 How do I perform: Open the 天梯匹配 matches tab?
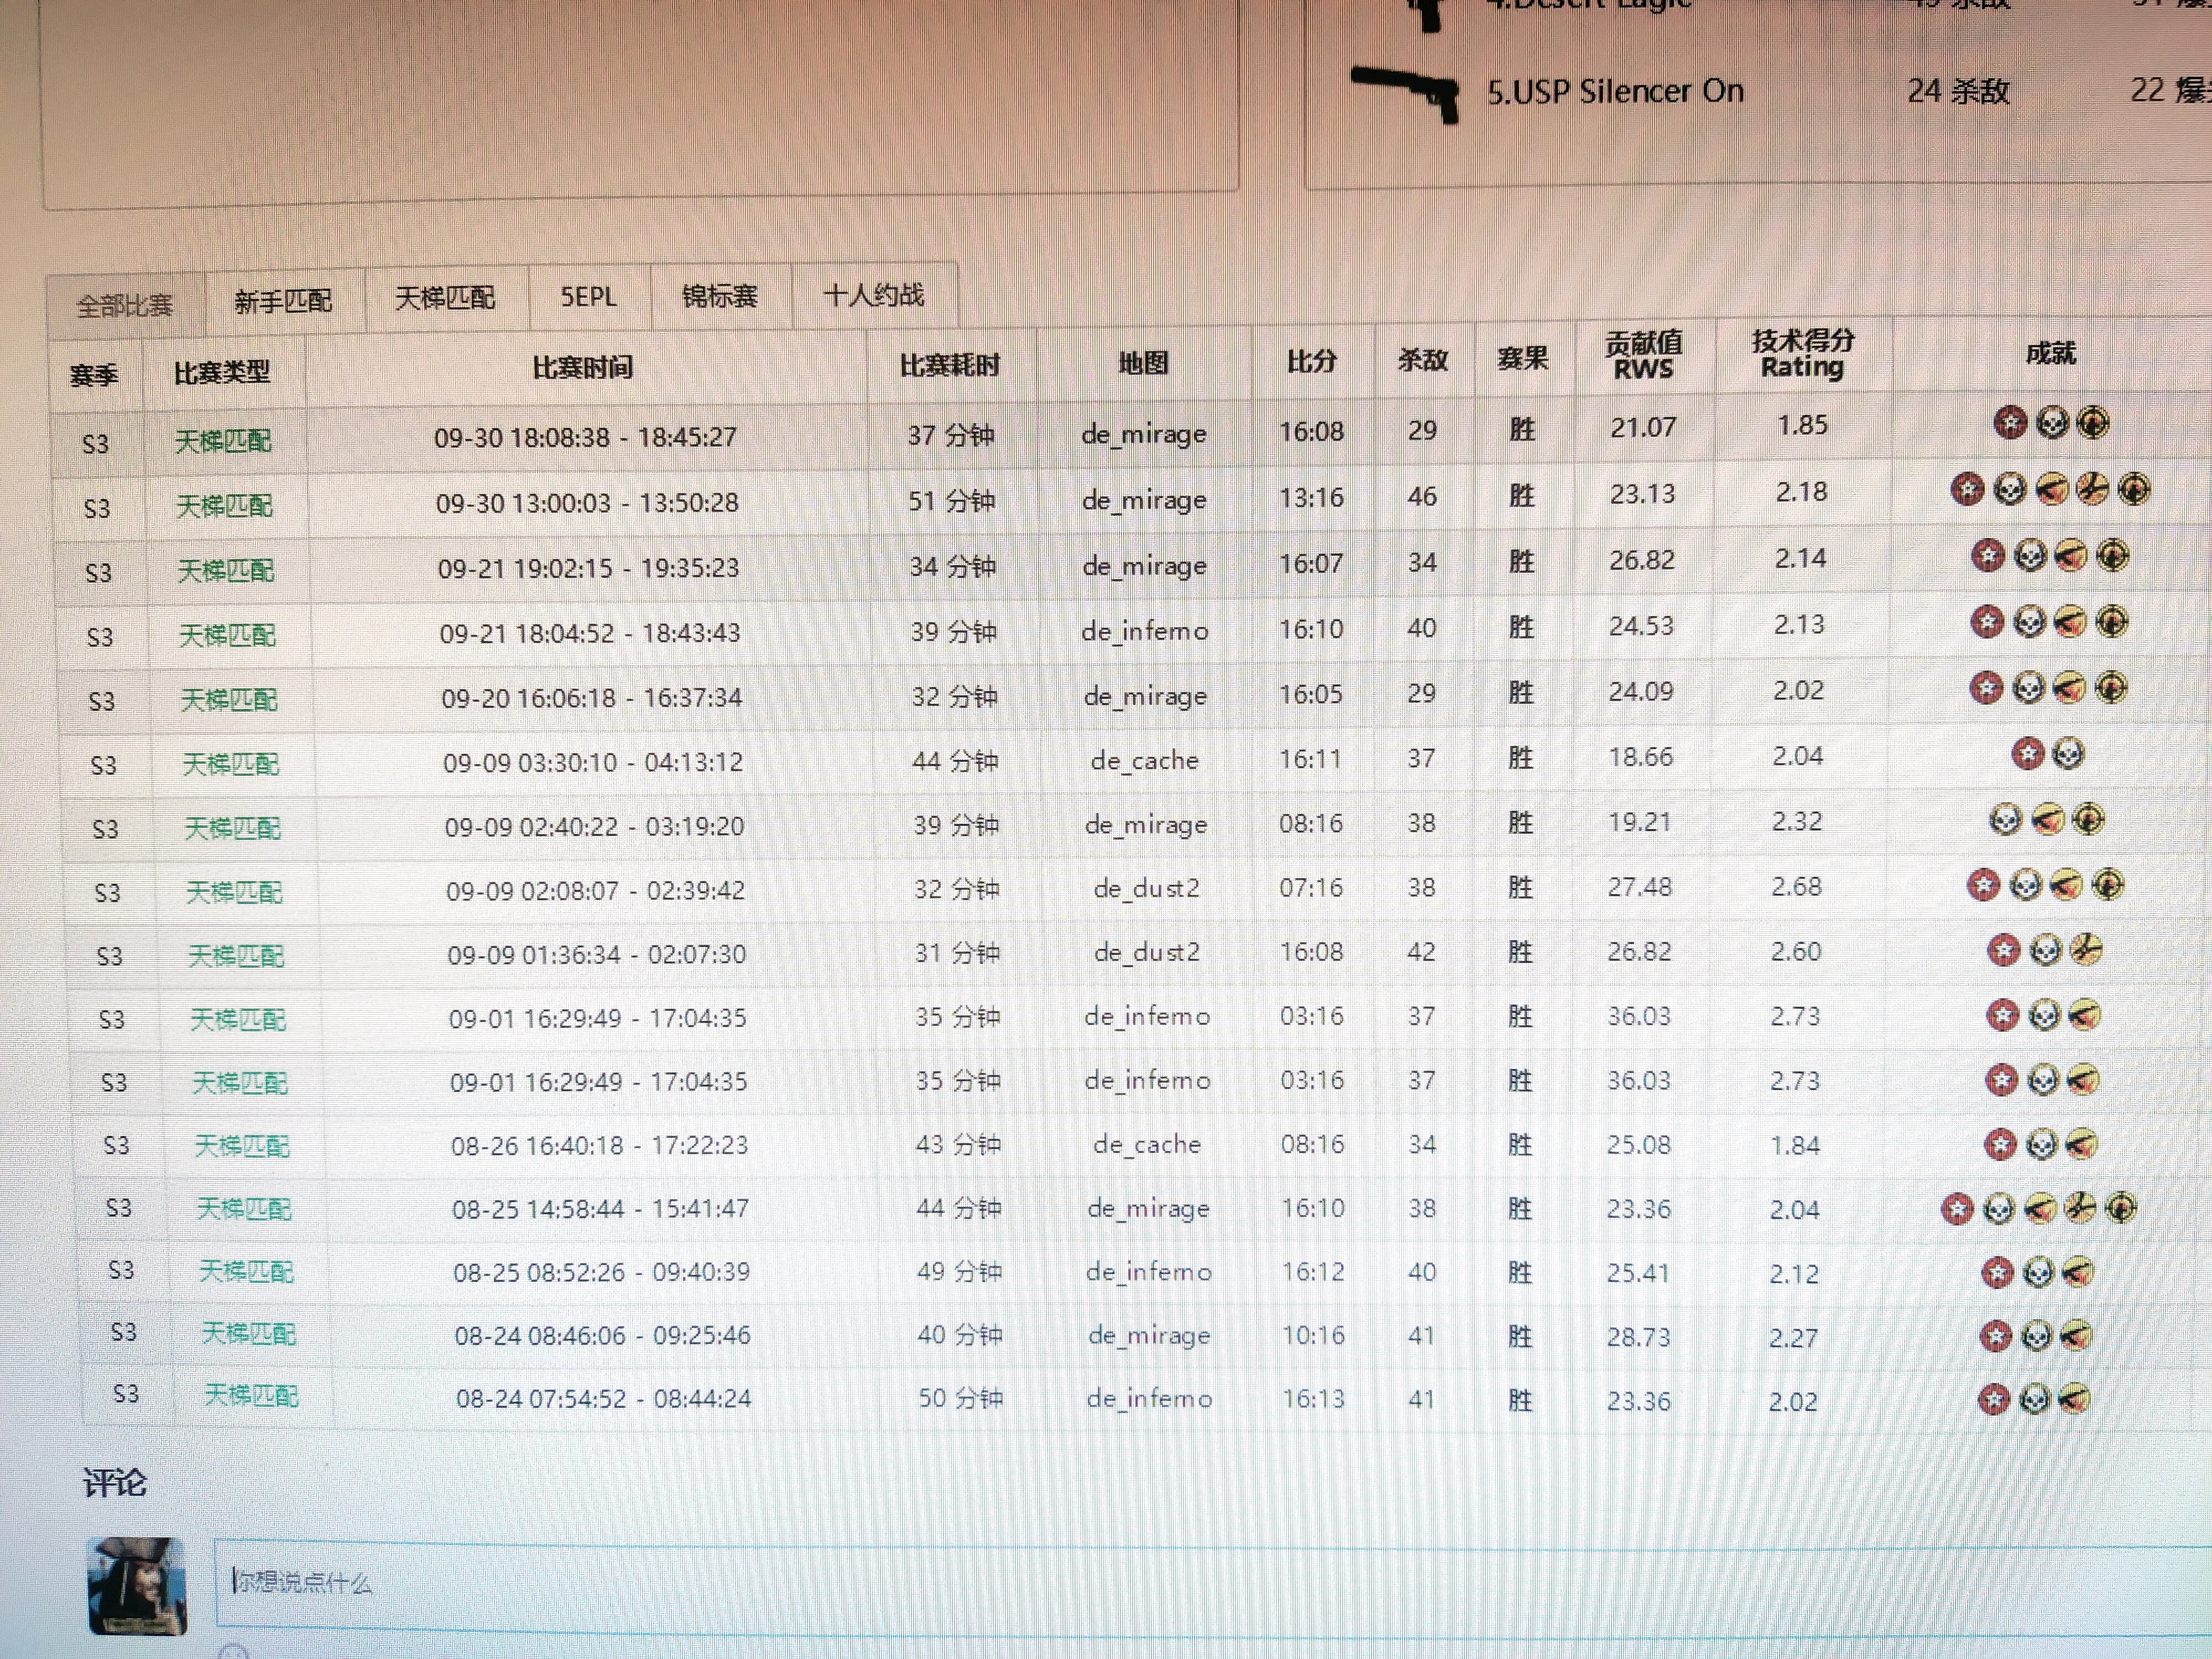(445, 298)
